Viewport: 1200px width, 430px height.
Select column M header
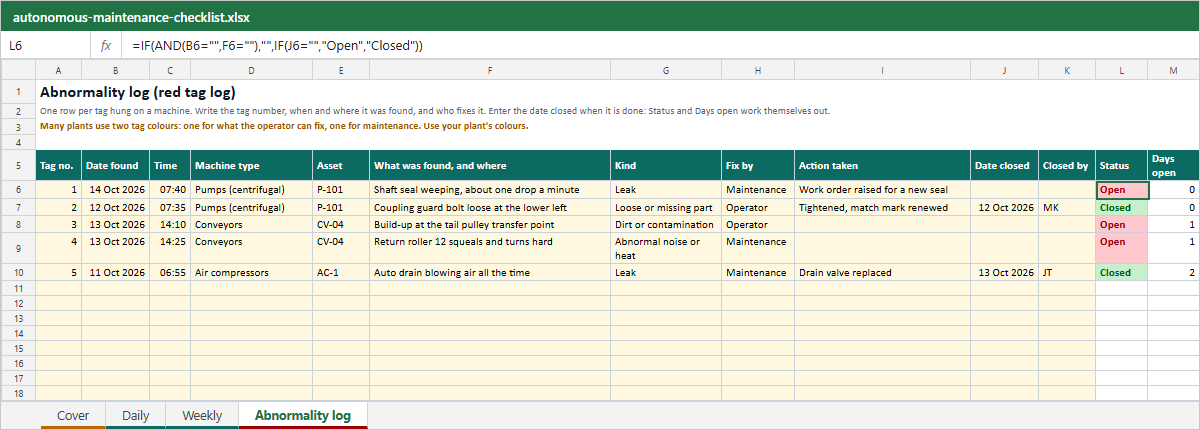pyautogui.click(x=1173, y=70)
